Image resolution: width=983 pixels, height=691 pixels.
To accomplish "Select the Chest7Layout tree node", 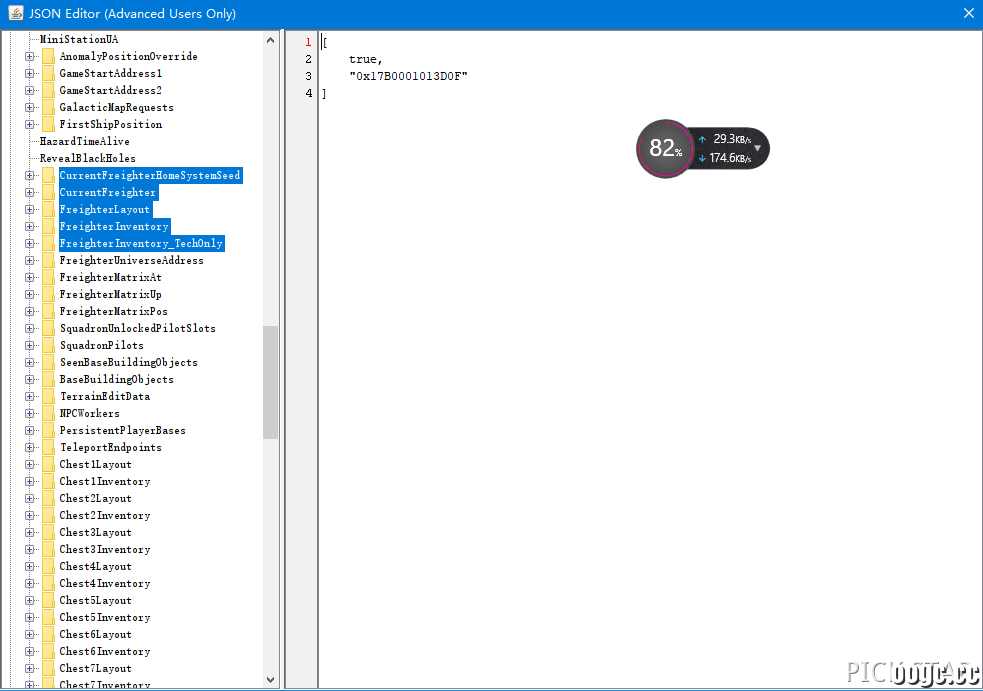I will pos(95,668).
